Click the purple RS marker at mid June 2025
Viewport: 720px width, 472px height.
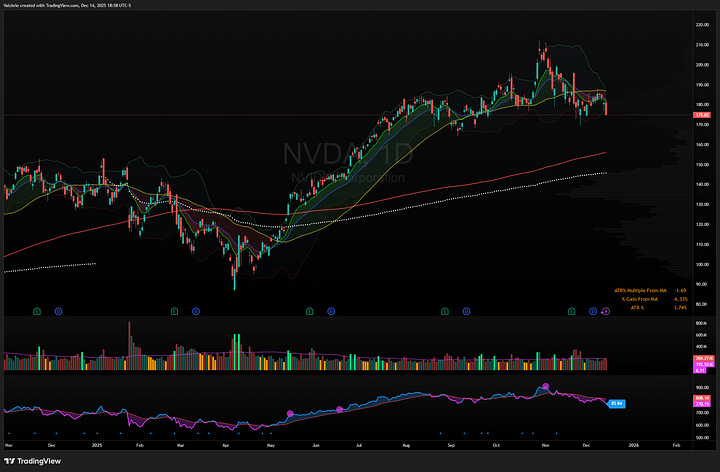click(x=339, y=409)
